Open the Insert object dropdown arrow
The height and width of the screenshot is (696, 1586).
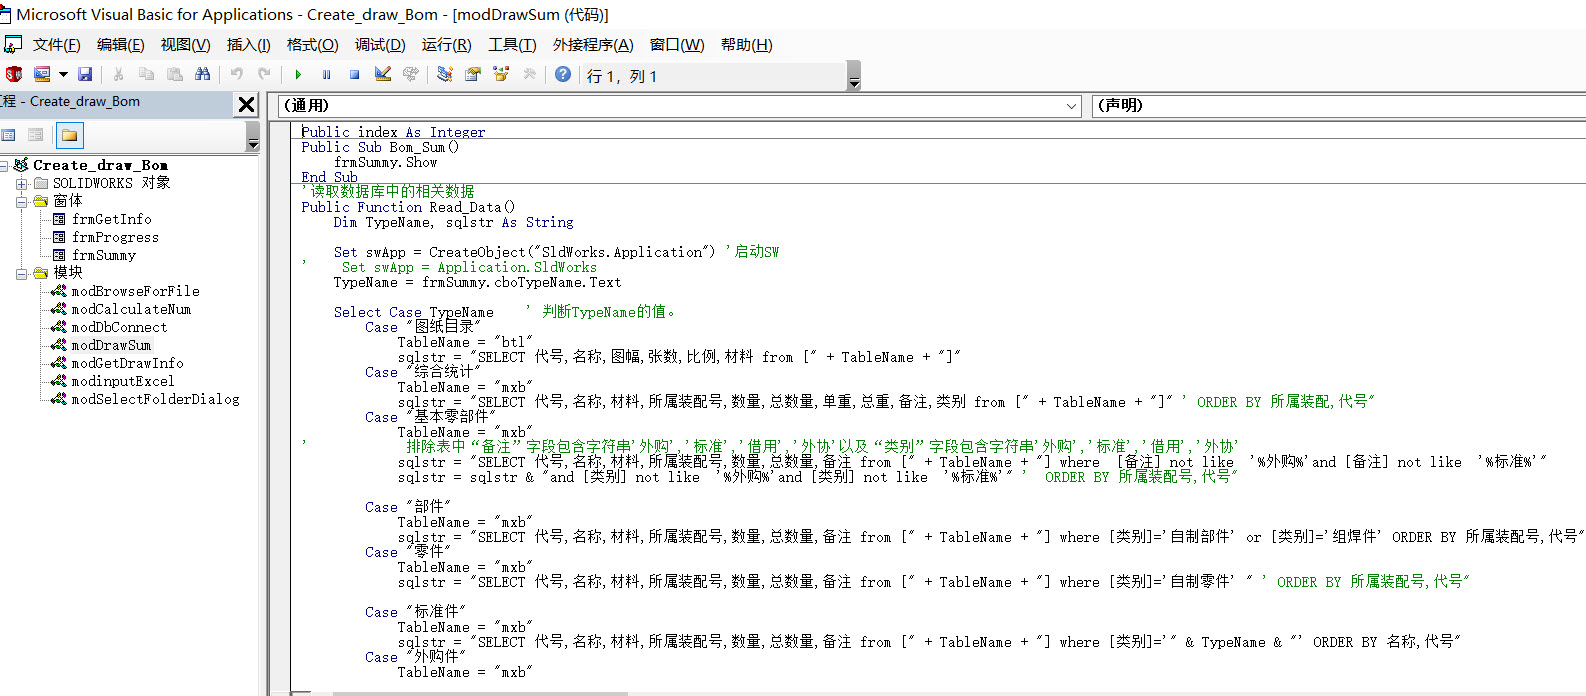pos(63,75)
